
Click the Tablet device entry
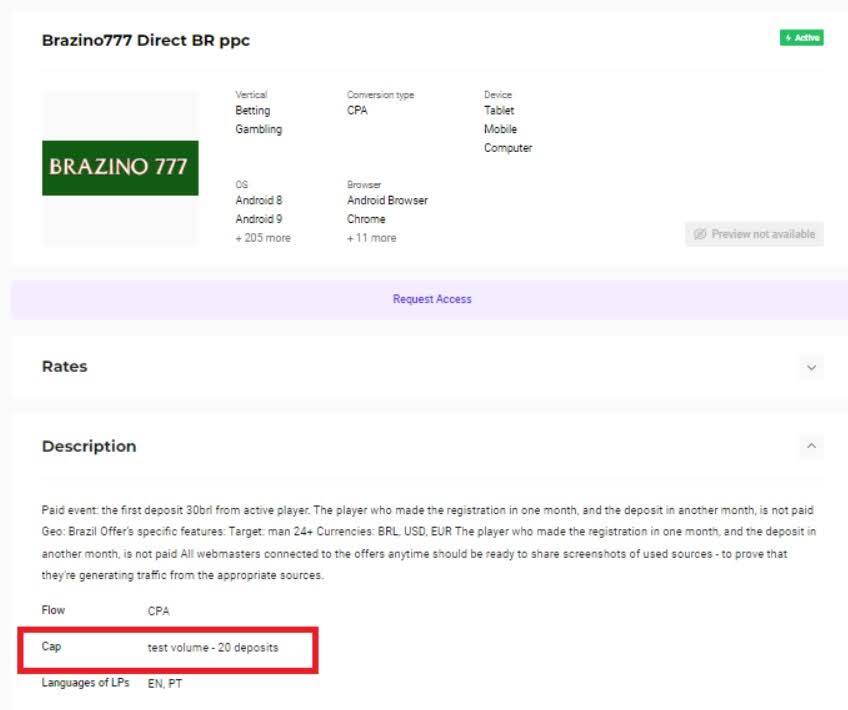499,111
